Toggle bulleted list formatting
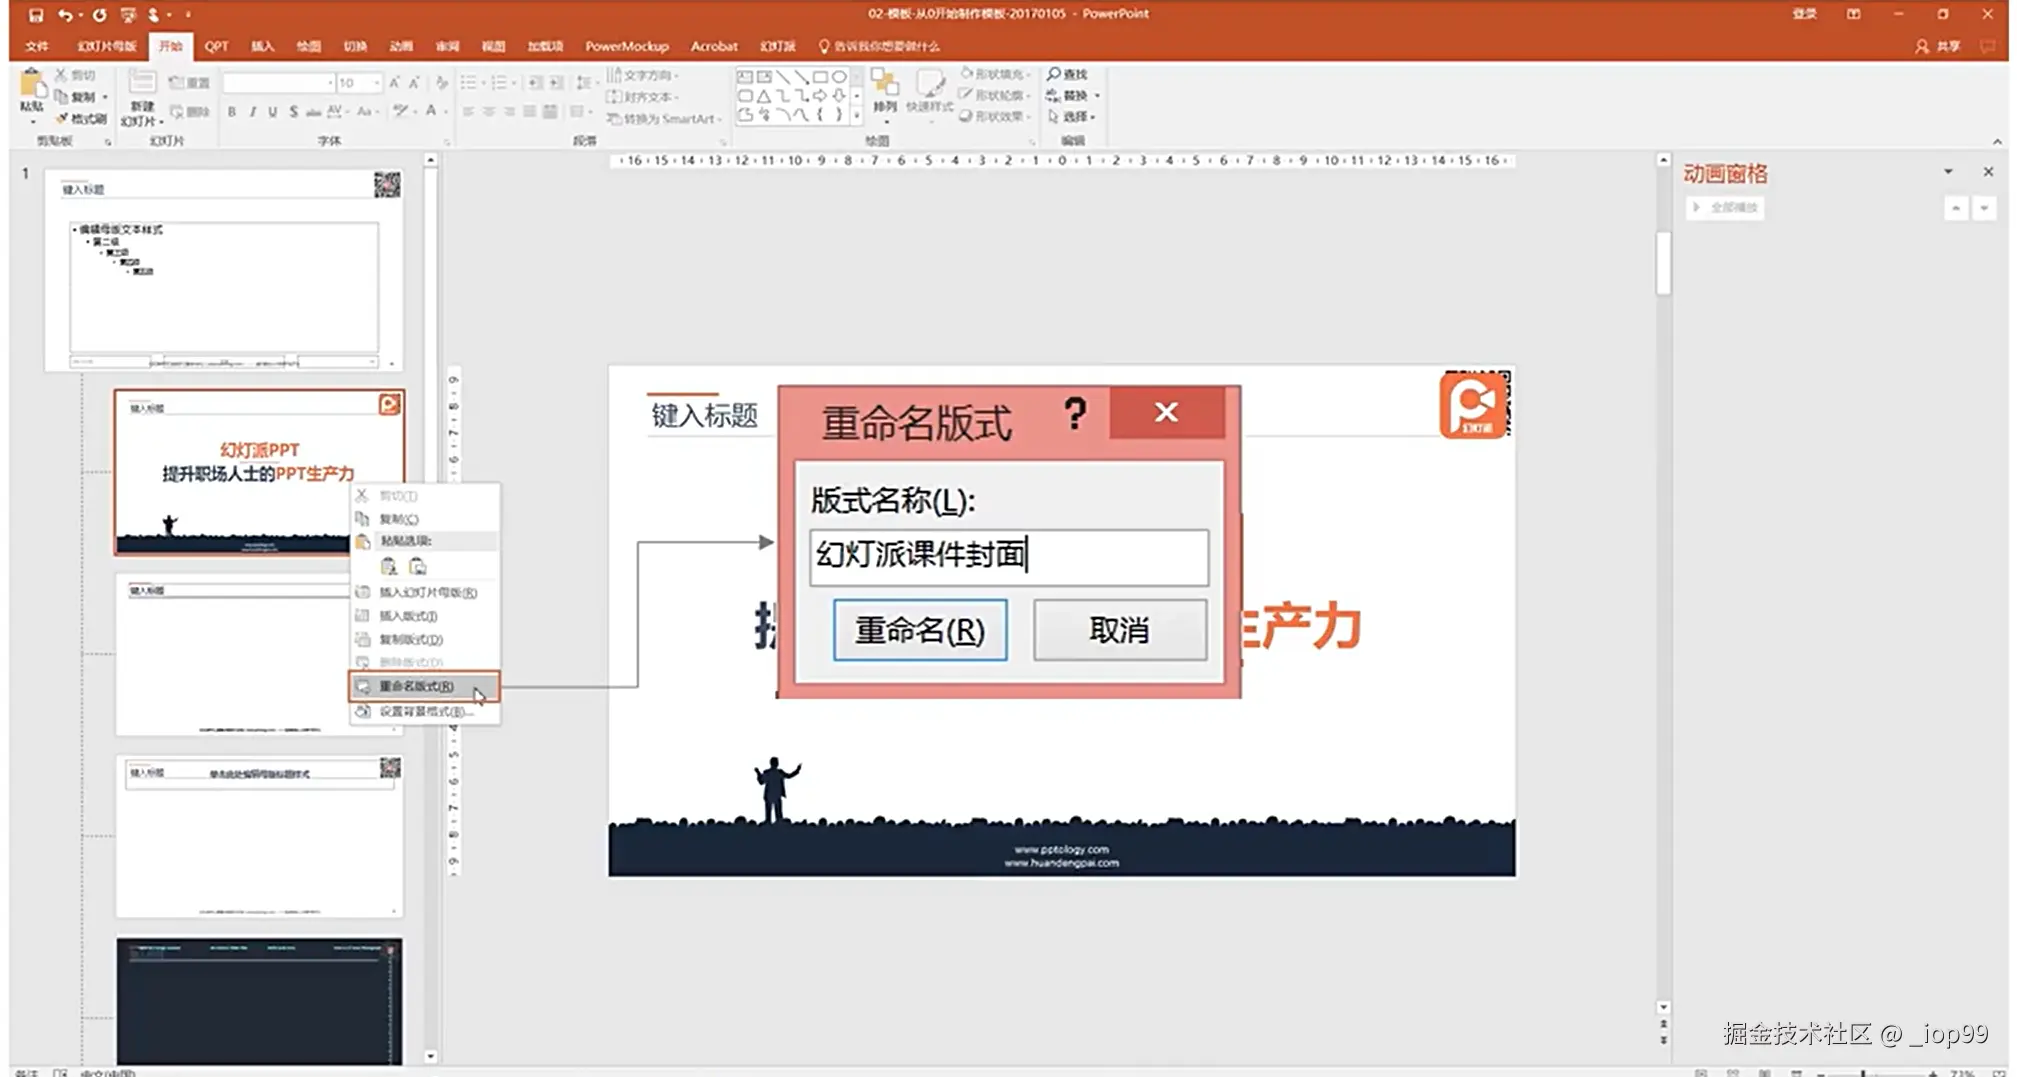The height and width of the screenshot is (1077, 2017). coord(469,83)
